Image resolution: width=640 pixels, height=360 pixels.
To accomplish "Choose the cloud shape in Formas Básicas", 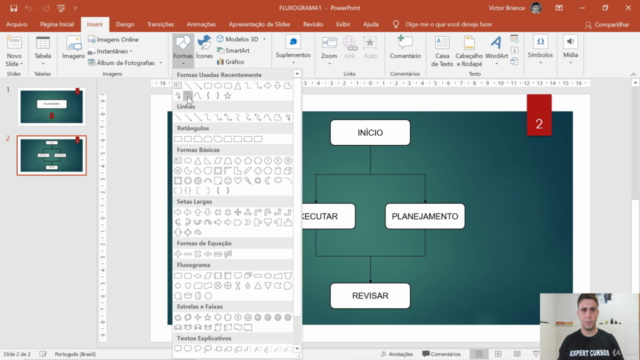I will 278,180.
